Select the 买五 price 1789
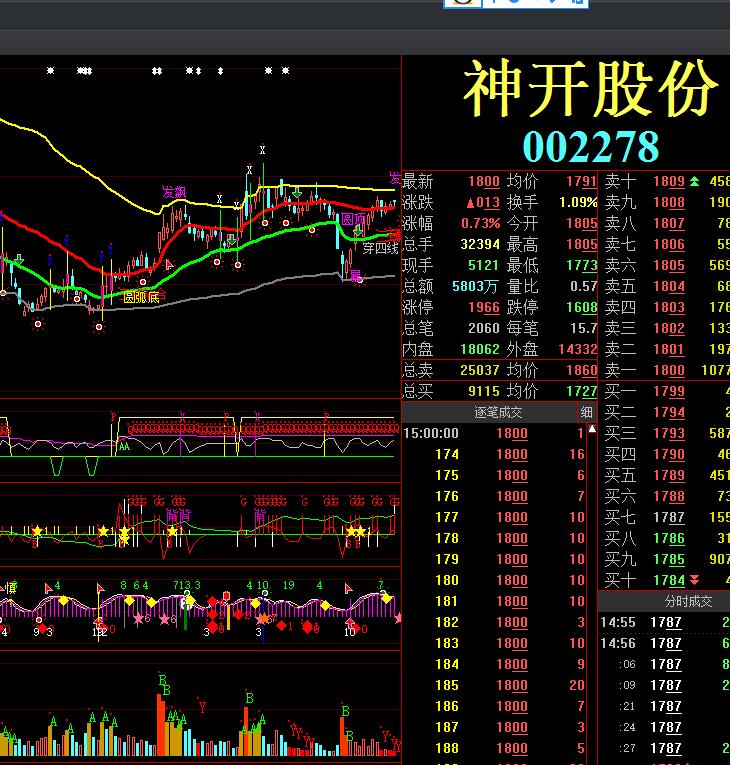Image resolution: width=730 pixels, height=765 pixels. [x=669, y=476]
